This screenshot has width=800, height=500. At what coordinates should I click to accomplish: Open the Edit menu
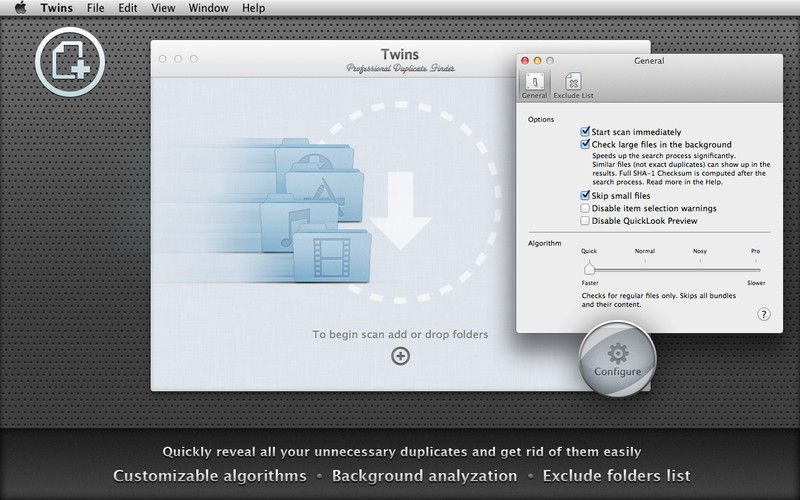click(128, 8)
